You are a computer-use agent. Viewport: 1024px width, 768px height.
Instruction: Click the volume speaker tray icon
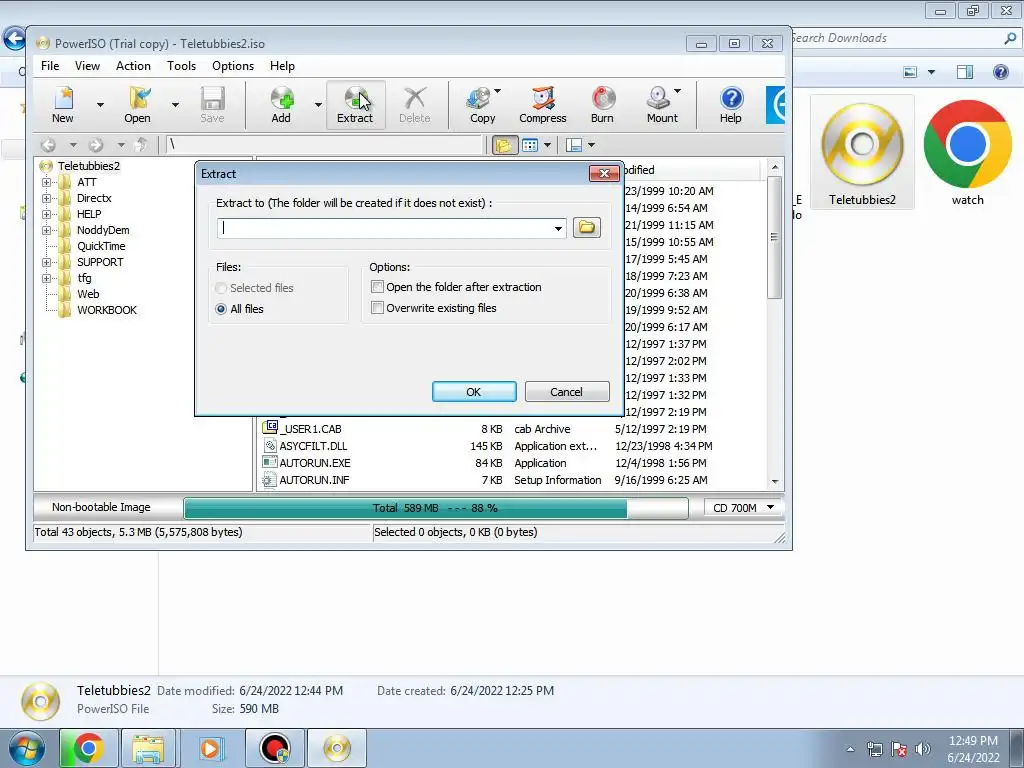(922, 749)
